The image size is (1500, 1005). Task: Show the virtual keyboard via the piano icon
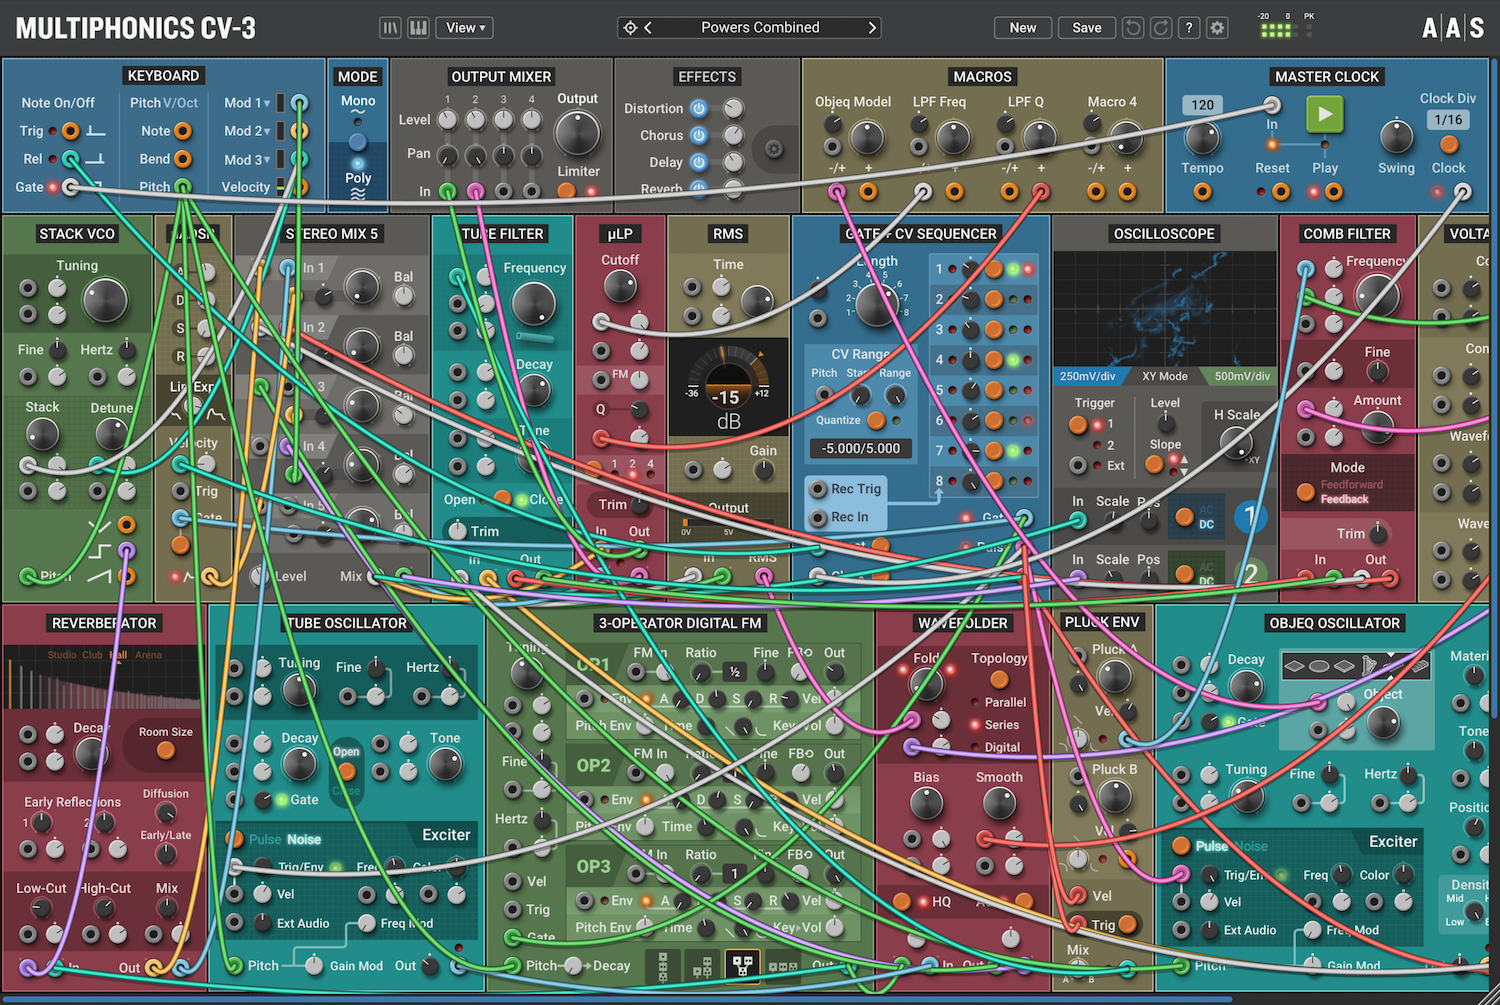[x=418, y=28]
